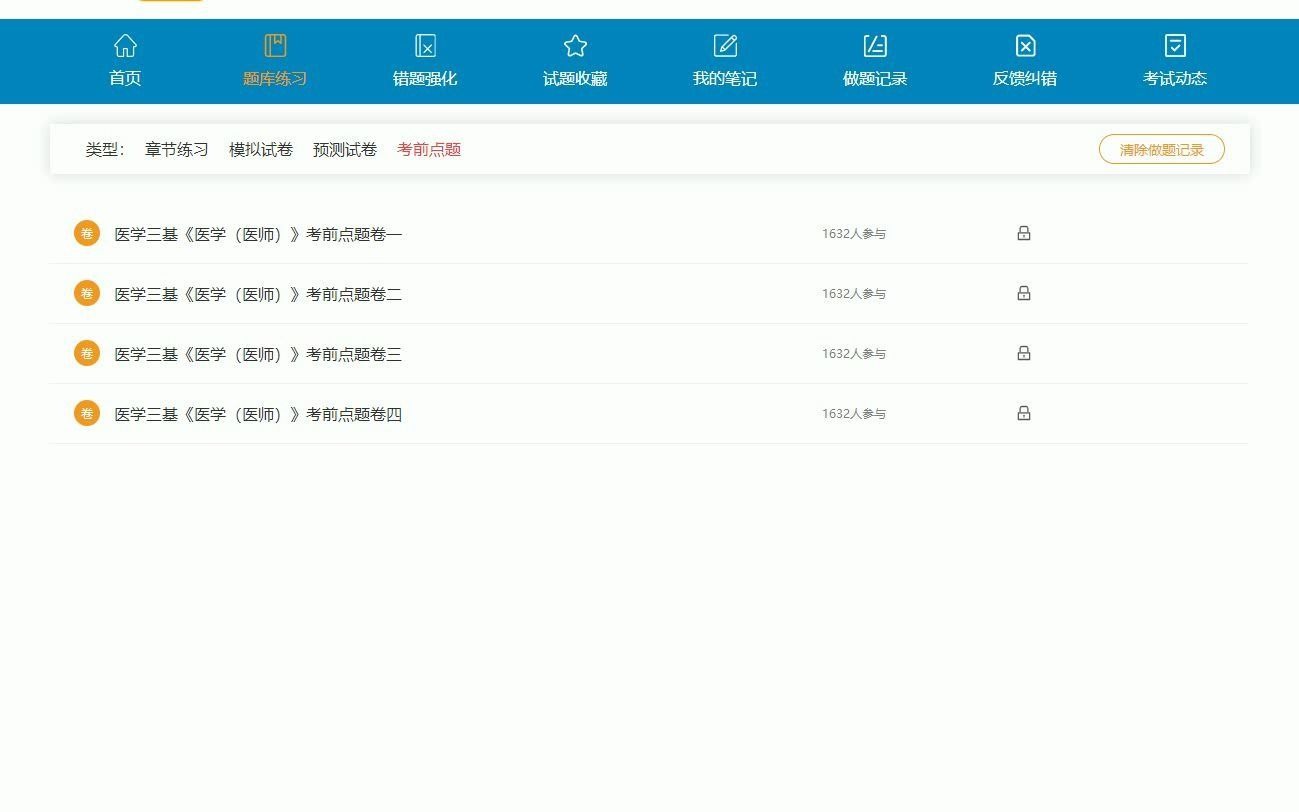Click the orange 卷 badge of 考前点题卷四

(87, 413)
